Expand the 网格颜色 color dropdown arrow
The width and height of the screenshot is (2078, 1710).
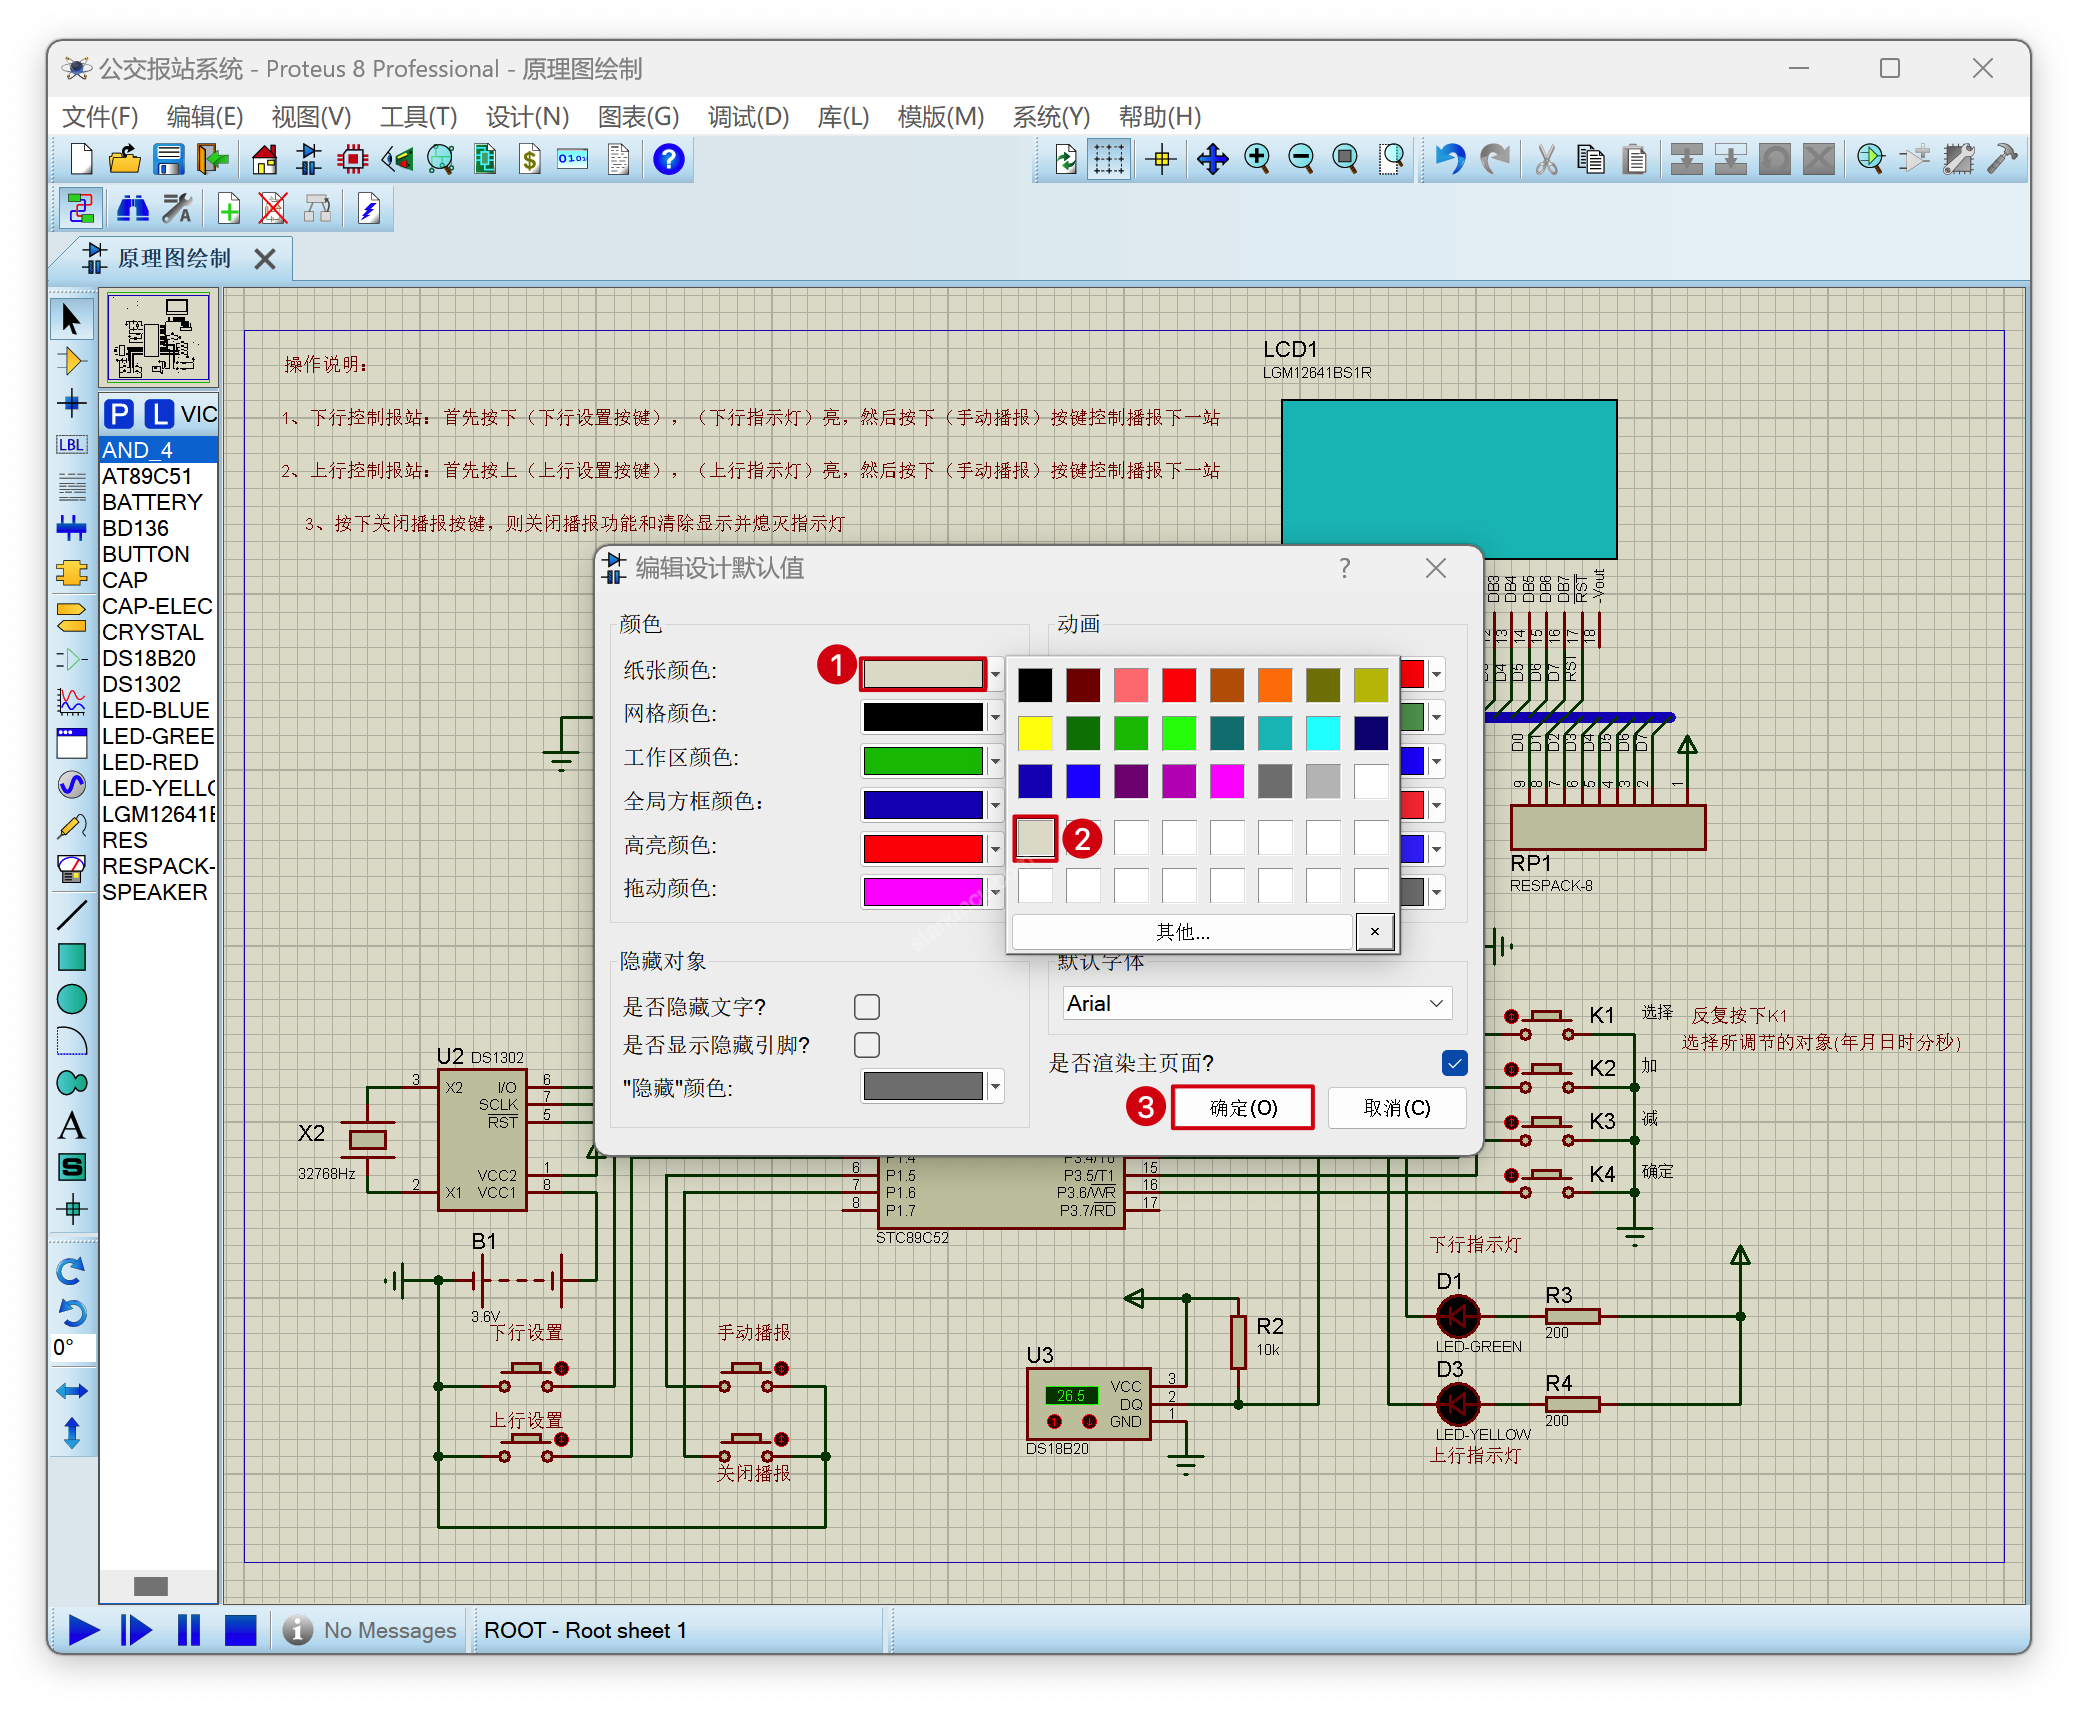(995, 717)
